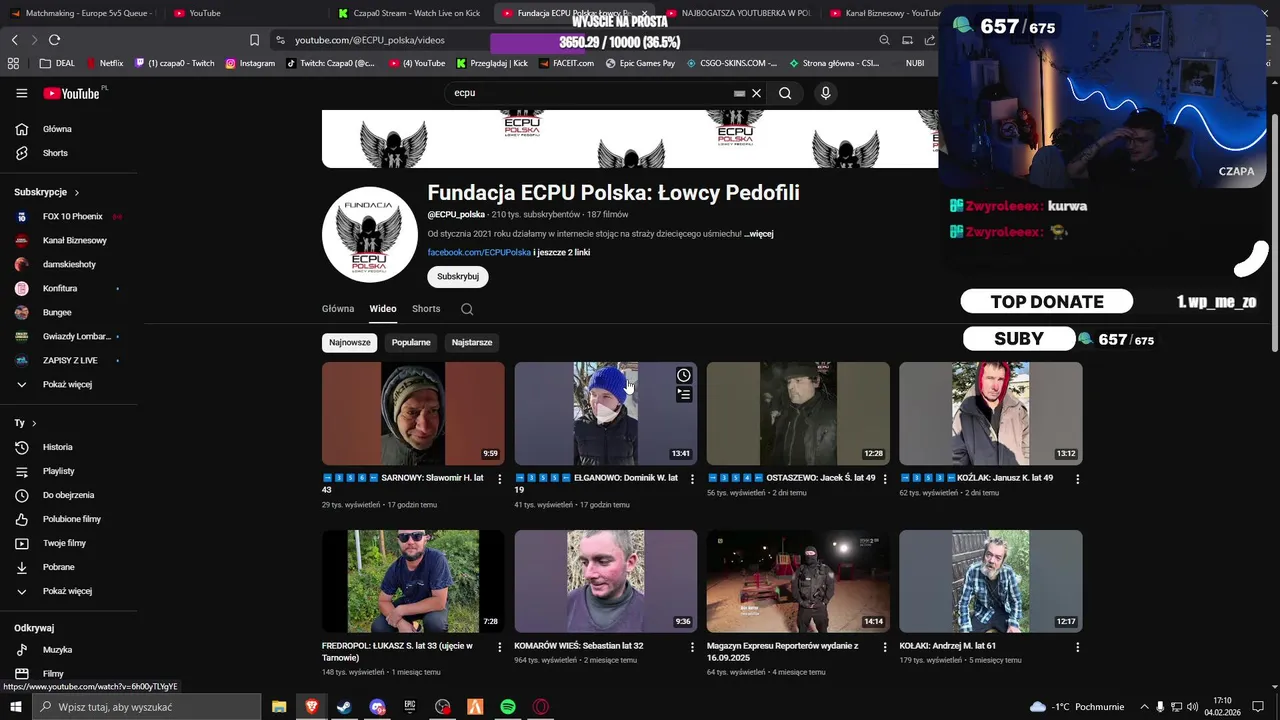Open File Explorer from taskbar
Image resolution: width=1280 pixels, height=720 pixels.
(x=279, y=707)
